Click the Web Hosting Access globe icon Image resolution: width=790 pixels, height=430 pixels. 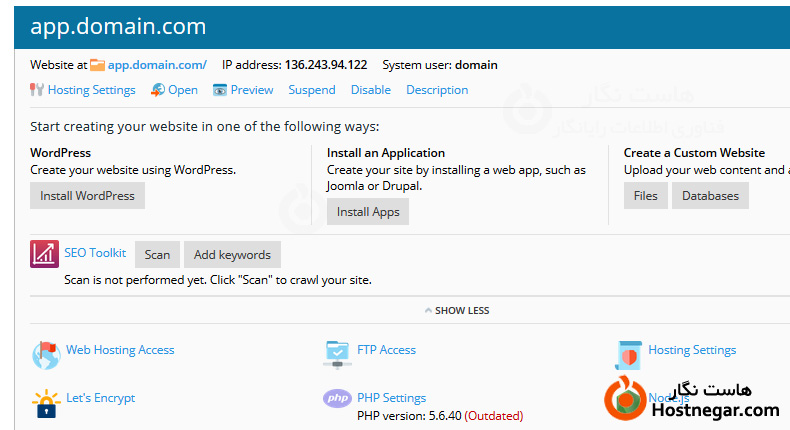pyautogui.click(x=46, y=353)
